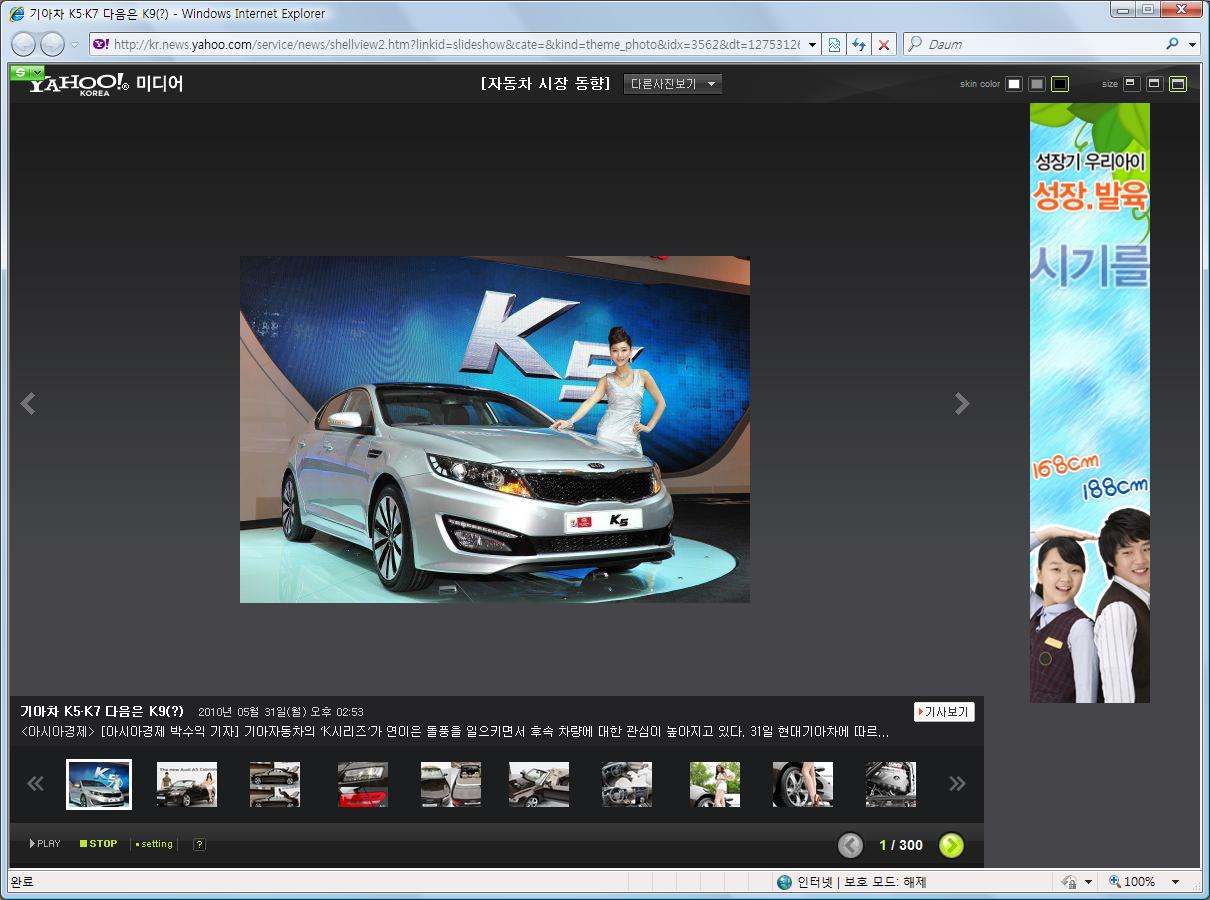Open the slideshow setting option
The width and height of the screenshot is (1210, 900).
[154, 844]
